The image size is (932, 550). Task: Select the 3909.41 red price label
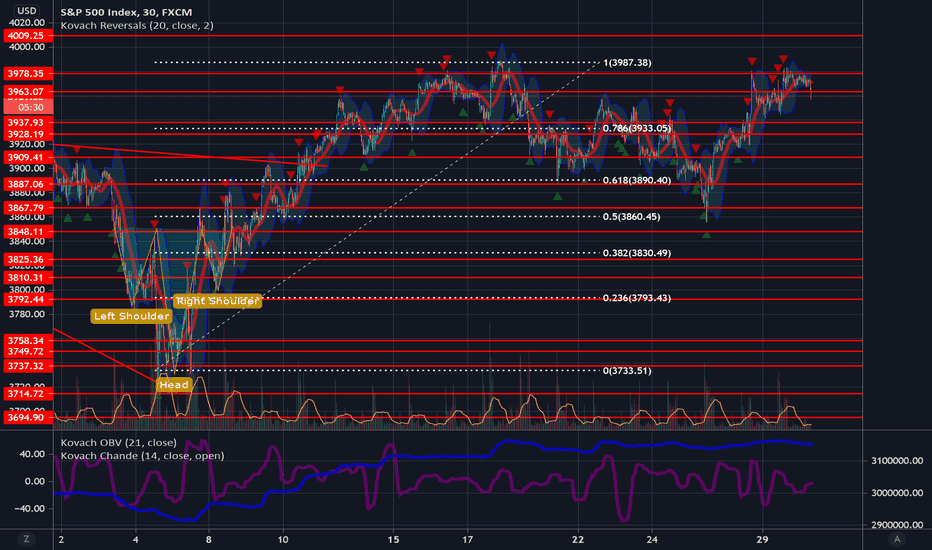pyautogui.click(x=28, y=158)
